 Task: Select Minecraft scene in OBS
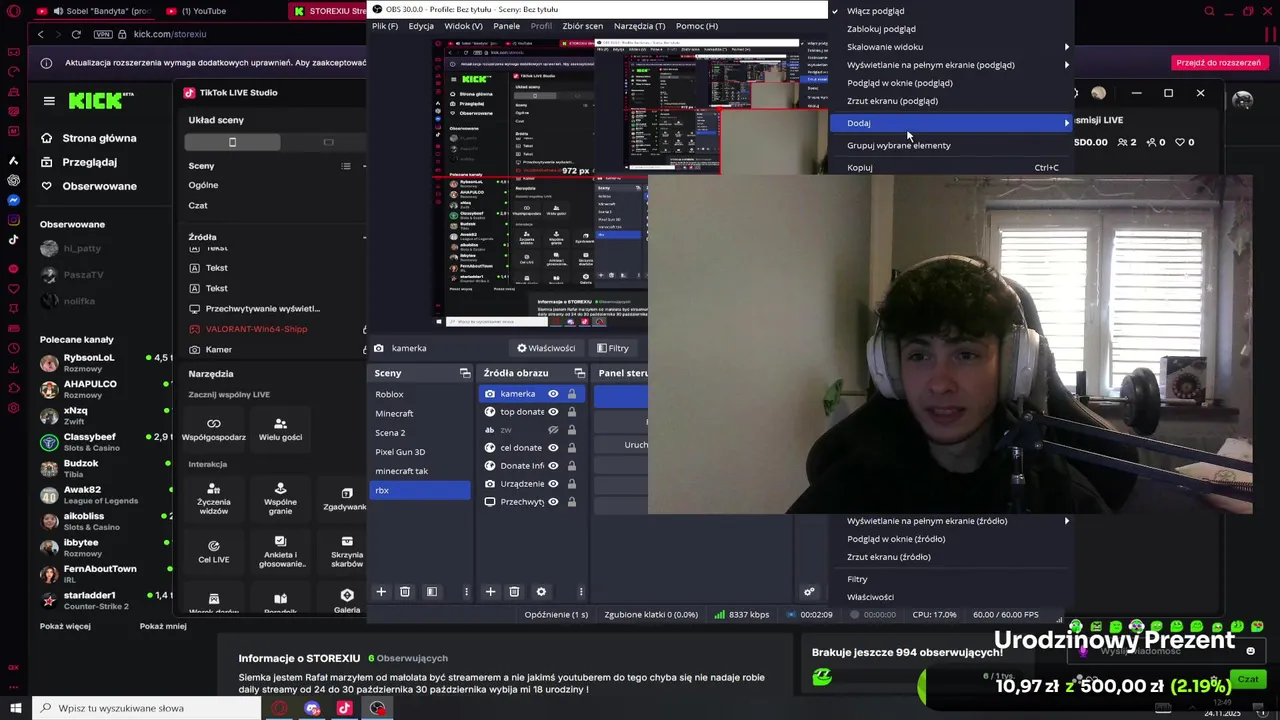coord(419,414)
